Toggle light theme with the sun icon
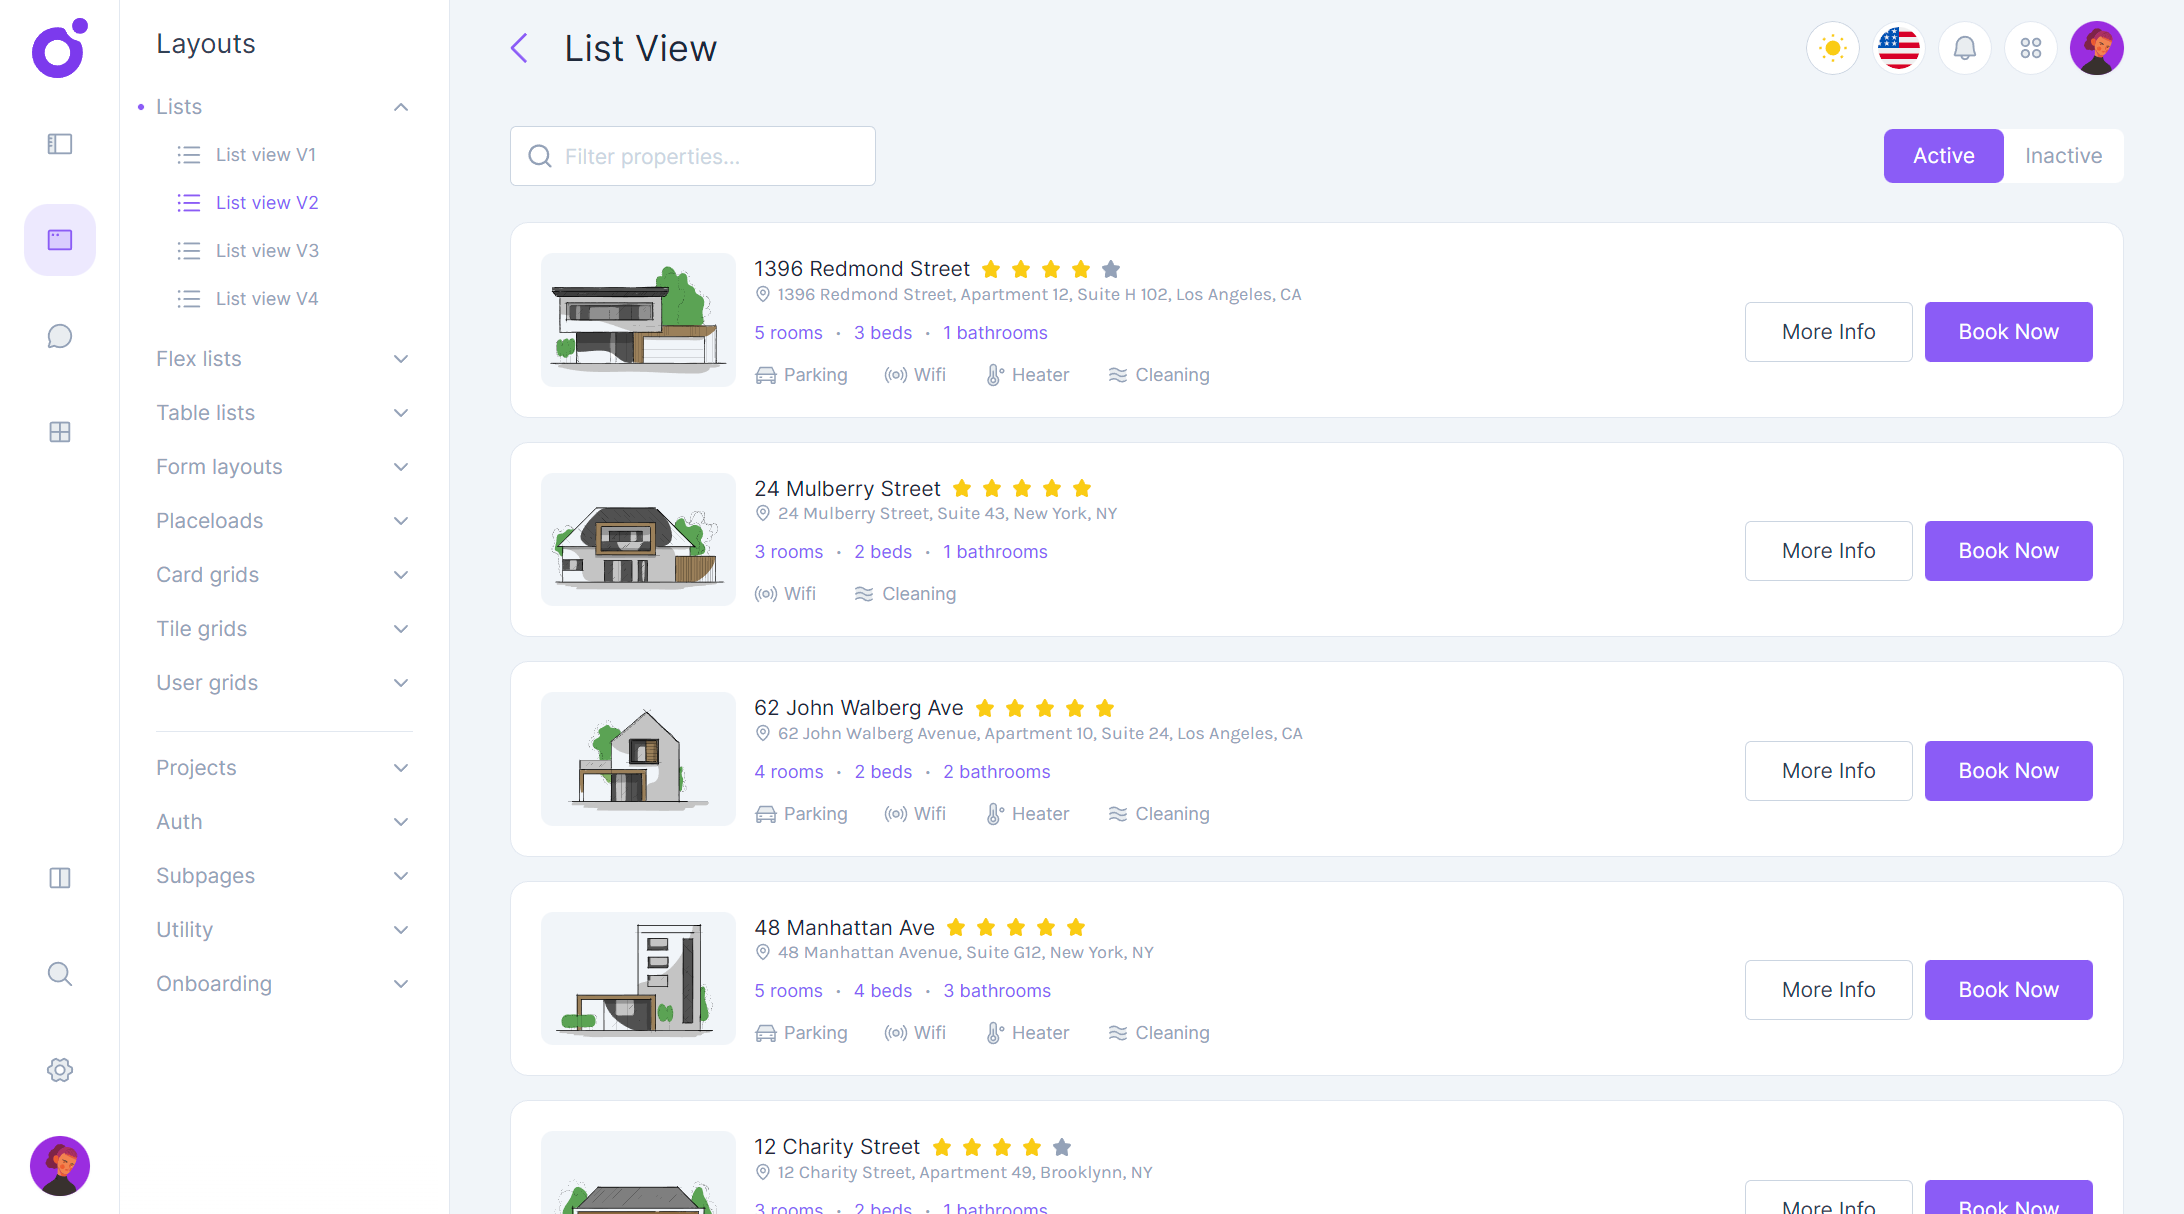The image size is (2184, 1214). coord(1832,47)
